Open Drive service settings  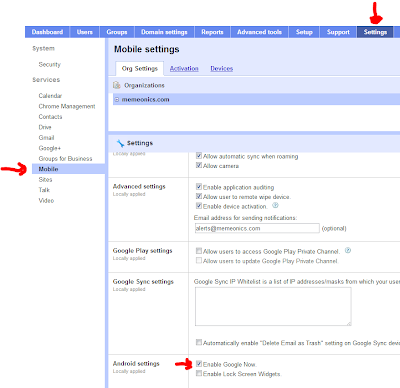pos(45,127)
